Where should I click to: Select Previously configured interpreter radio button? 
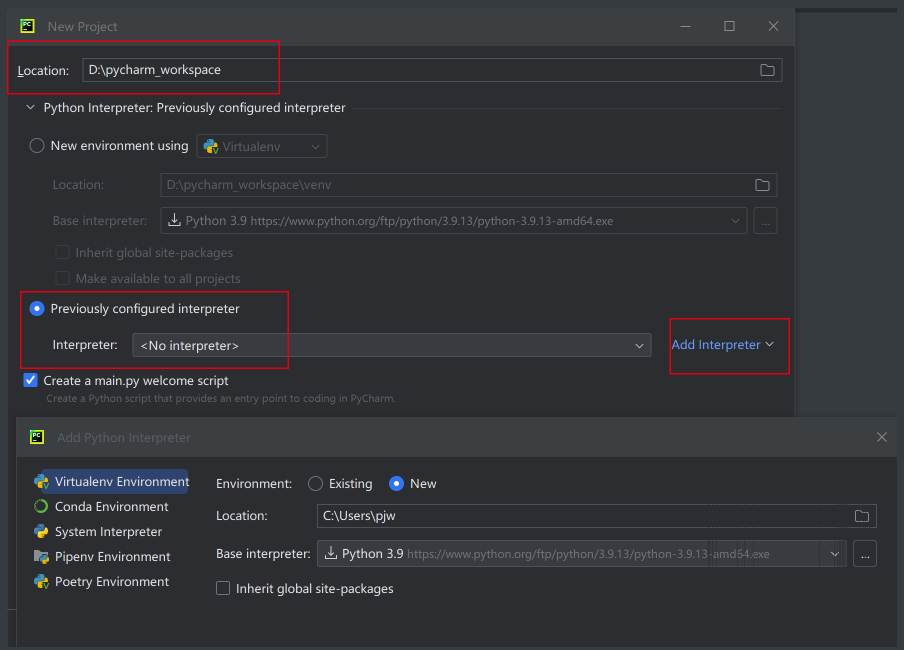pos(37,309)
